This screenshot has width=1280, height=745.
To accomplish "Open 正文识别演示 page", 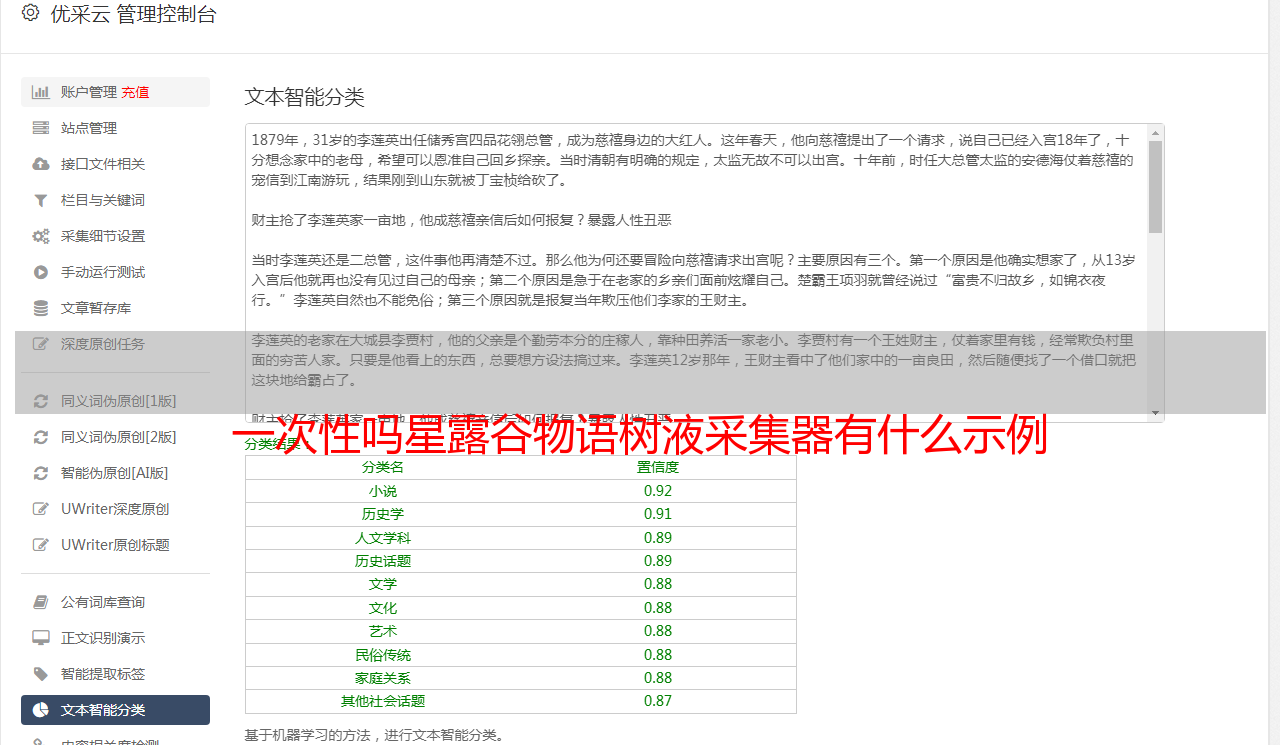I will 115,638.
